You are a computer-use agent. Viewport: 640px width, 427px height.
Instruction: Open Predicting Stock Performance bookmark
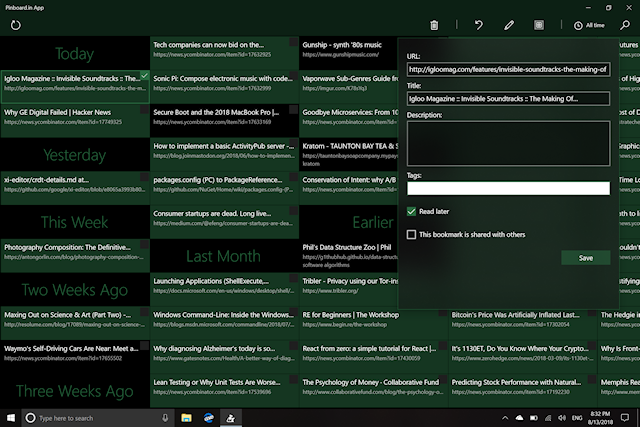pos(522,391)
